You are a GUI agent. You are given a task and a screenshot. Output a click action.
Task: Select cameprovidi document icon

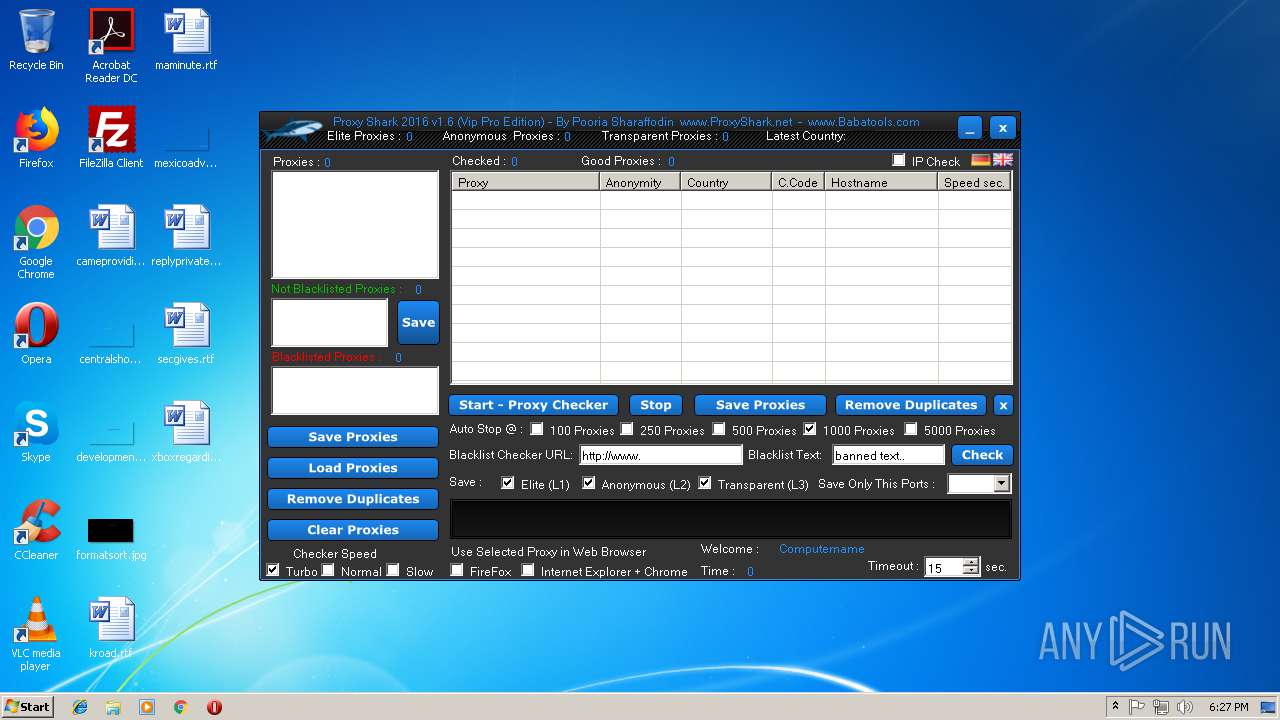pyautogui.click(x=111, y=236)
